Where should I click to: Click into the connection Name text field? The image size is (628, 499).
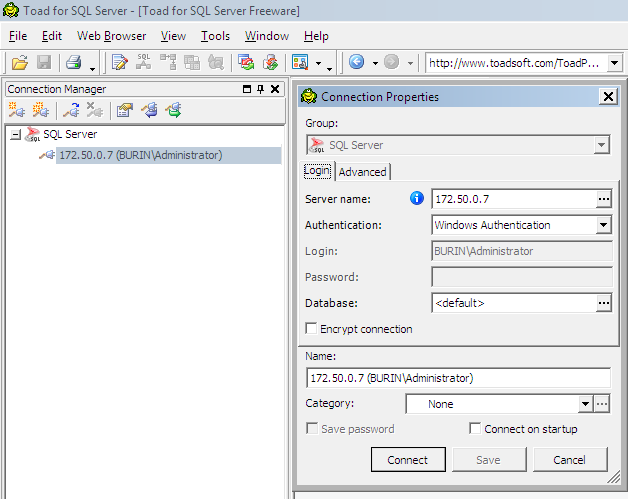(x=458, y=378)
